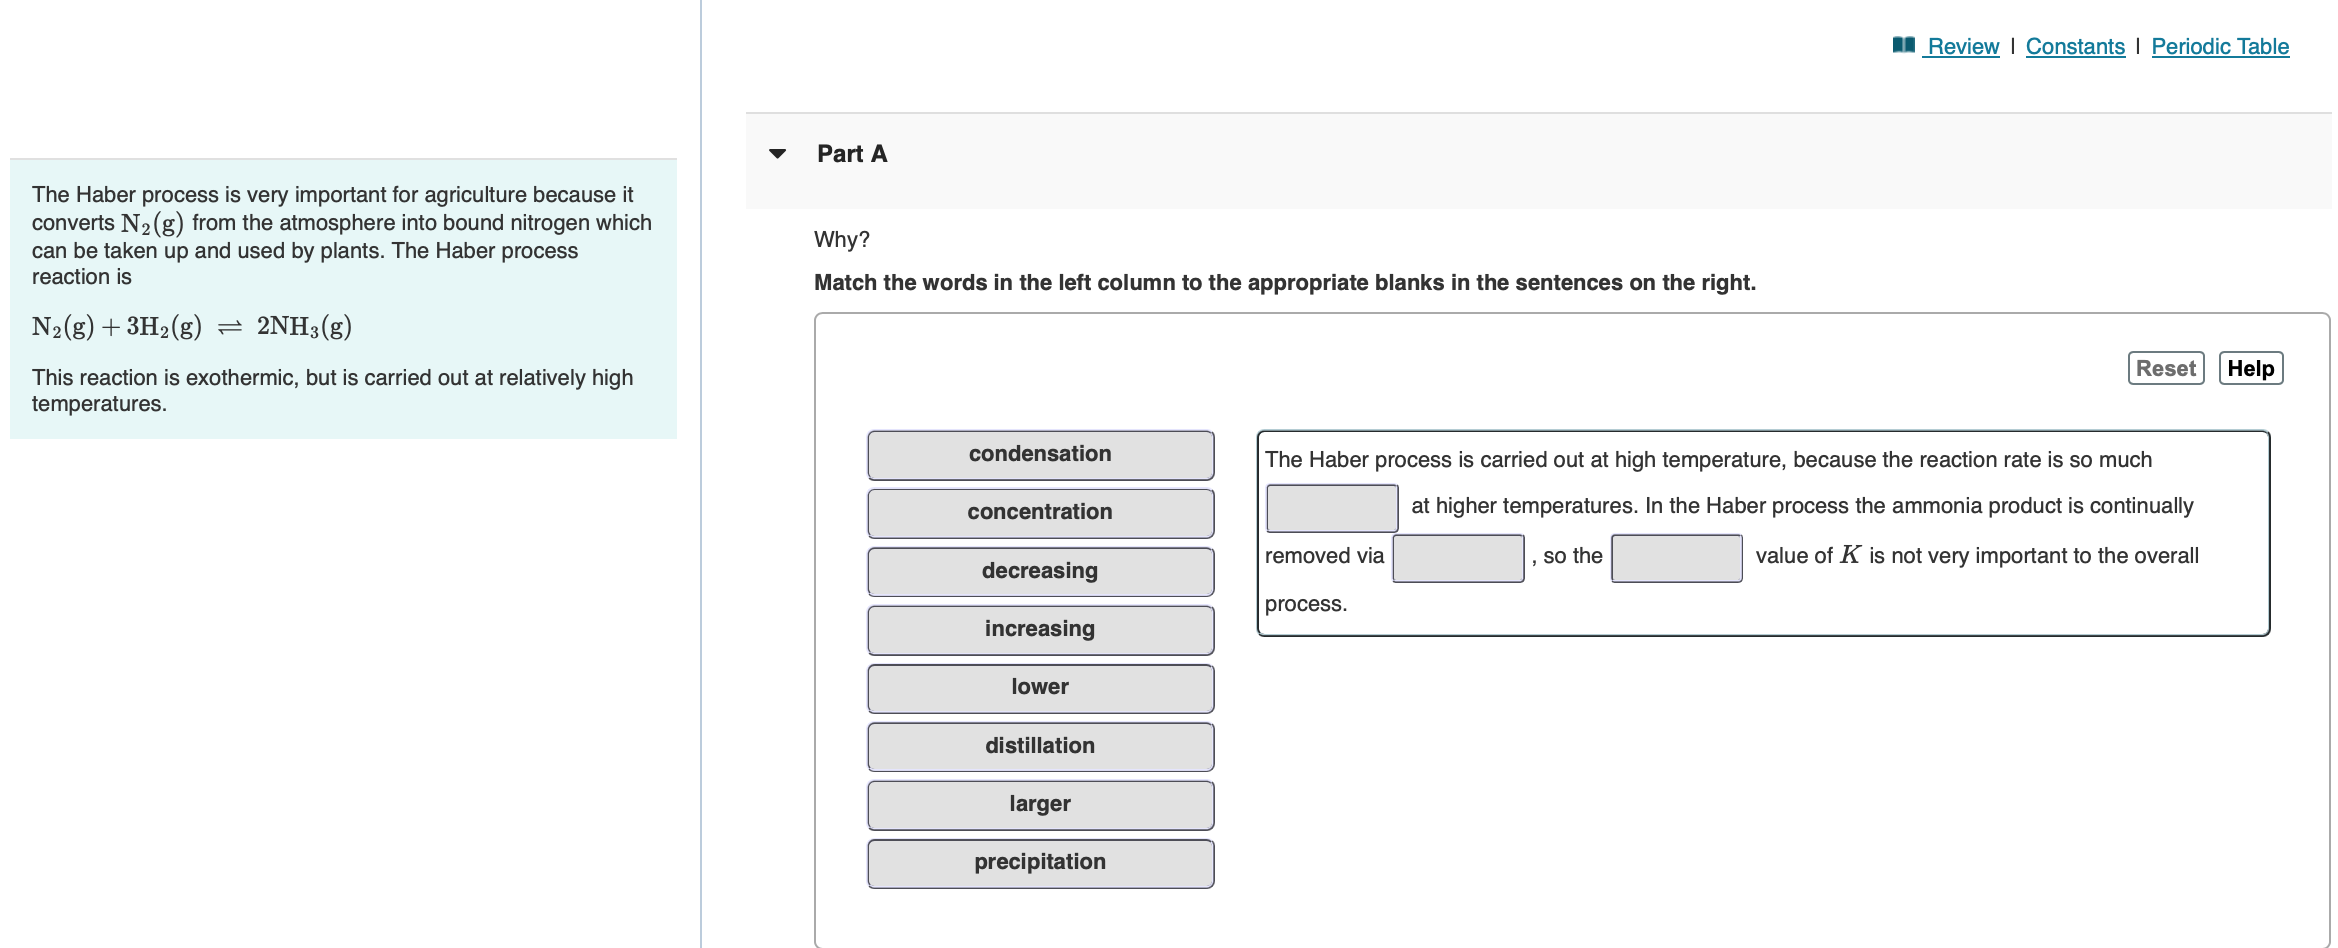Click the Help button

2251,368
